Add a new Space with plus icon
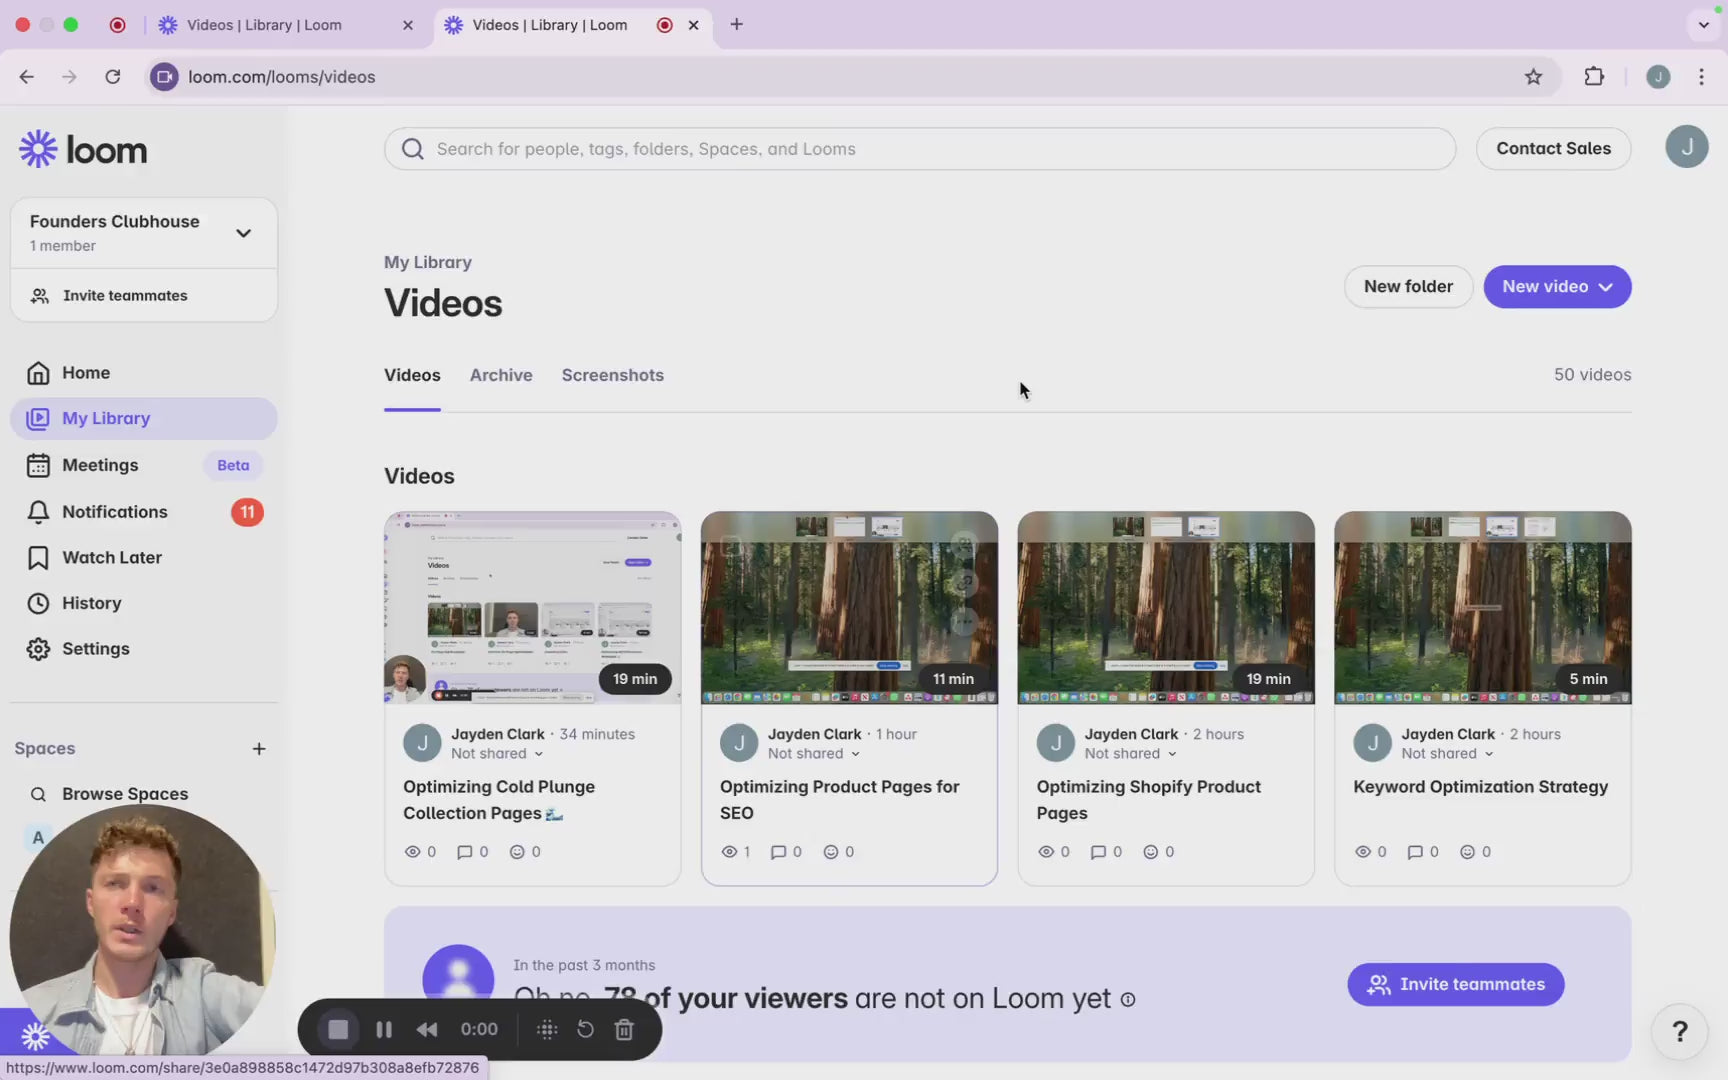 pos(259,749)
